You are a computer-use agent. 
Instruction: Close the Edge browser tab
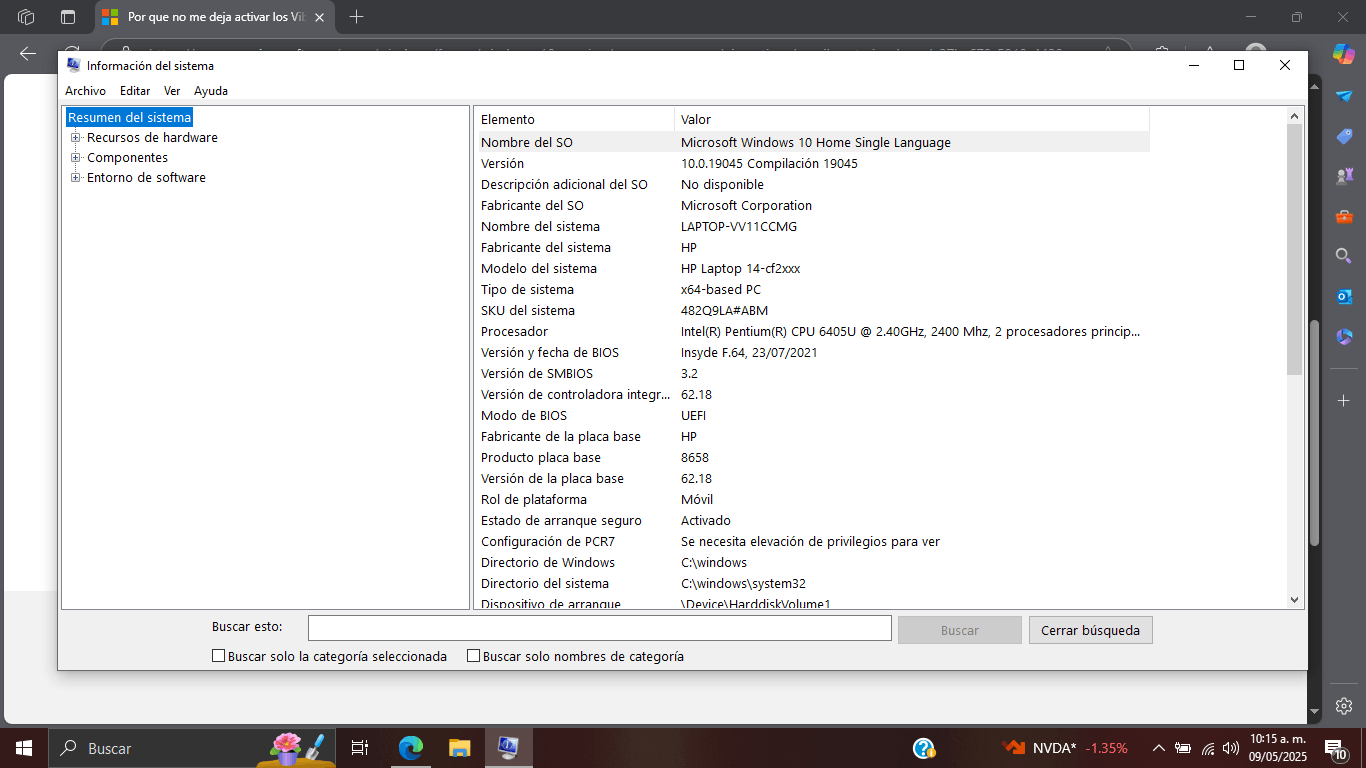[x=319, y=17]
